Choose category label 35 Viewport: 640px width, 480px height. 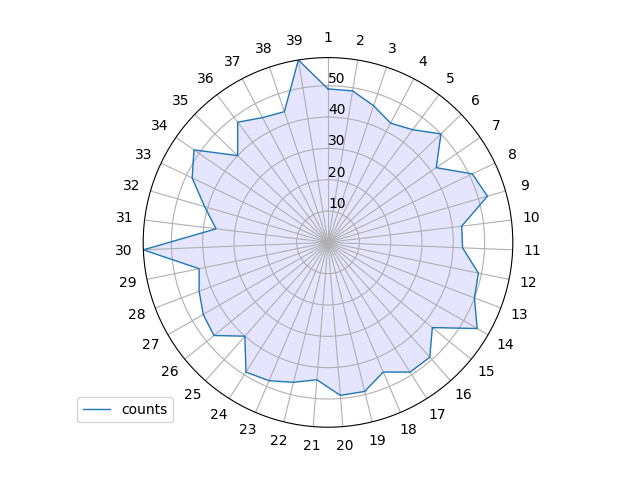[180, 100]
